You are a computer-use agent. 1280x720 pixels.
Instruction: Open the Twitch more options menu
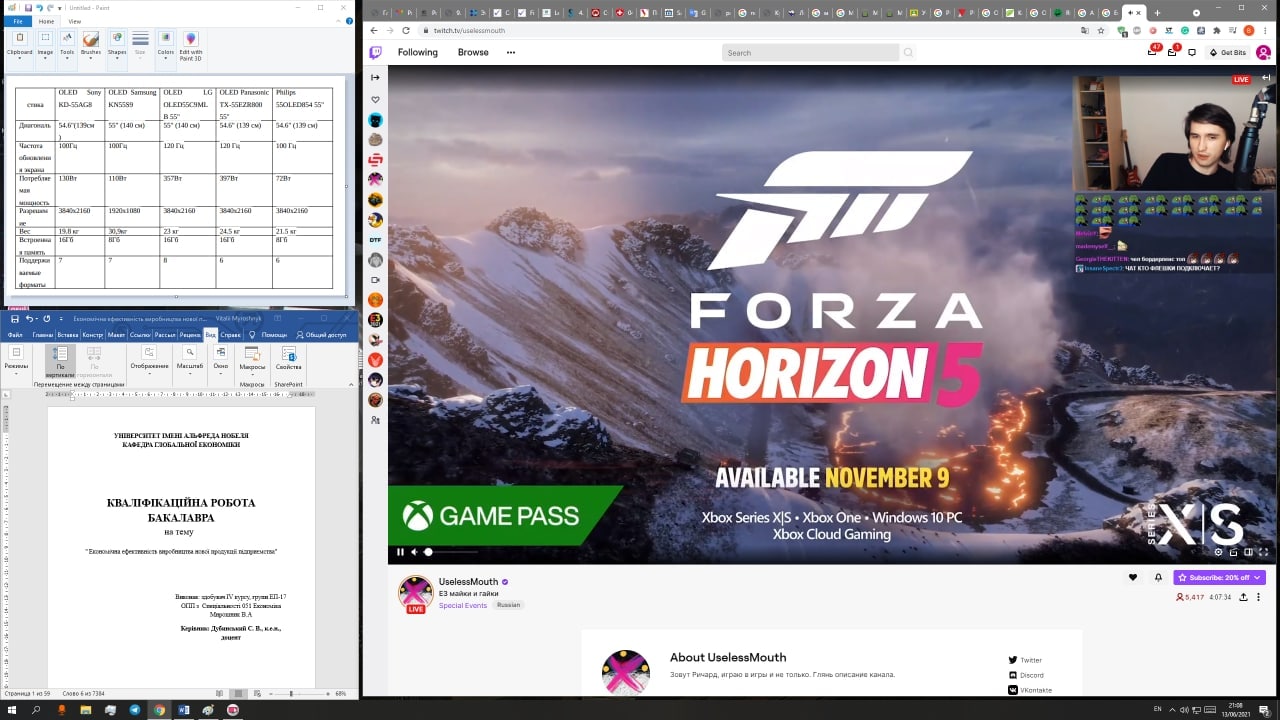511,52
